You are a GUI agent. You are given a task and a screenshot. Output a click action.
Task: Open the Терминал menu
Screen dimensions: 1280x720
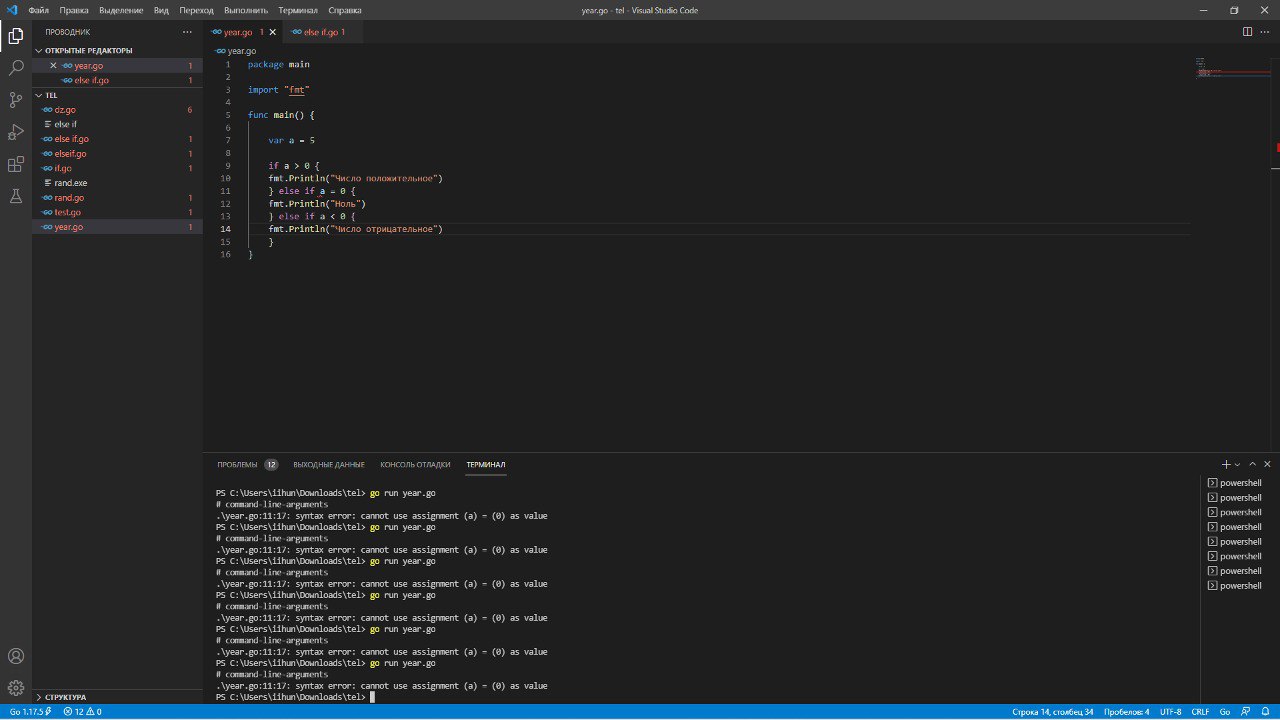point(297,10)
